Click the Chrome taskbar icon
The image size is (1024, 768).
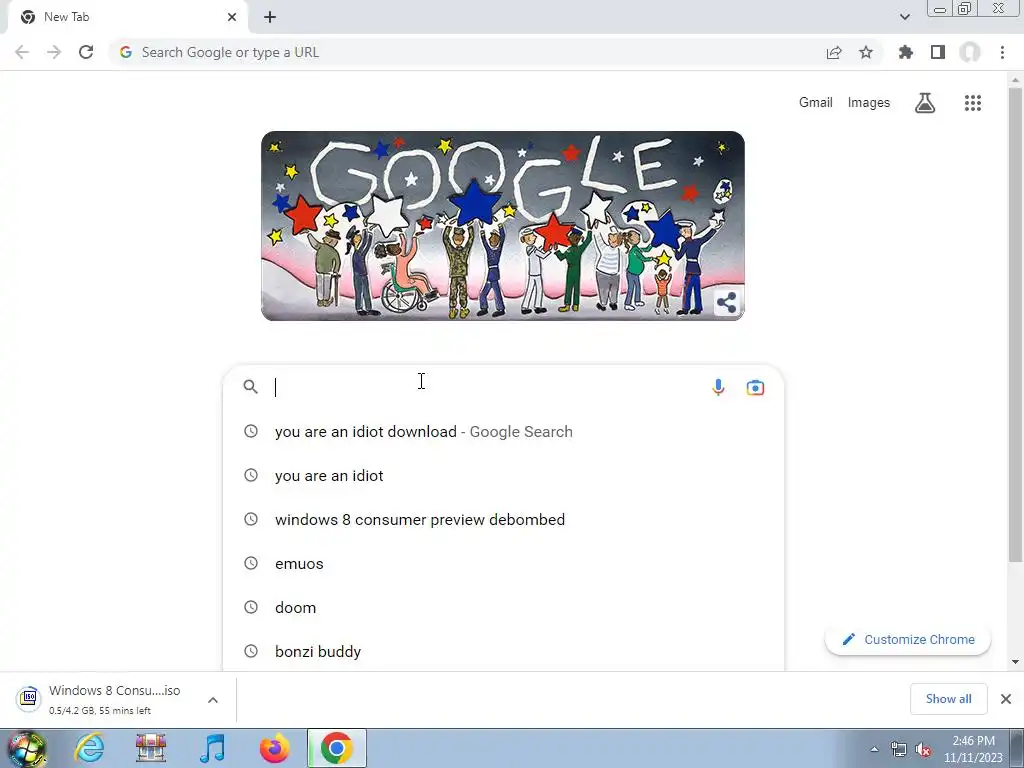click(336, 748)
